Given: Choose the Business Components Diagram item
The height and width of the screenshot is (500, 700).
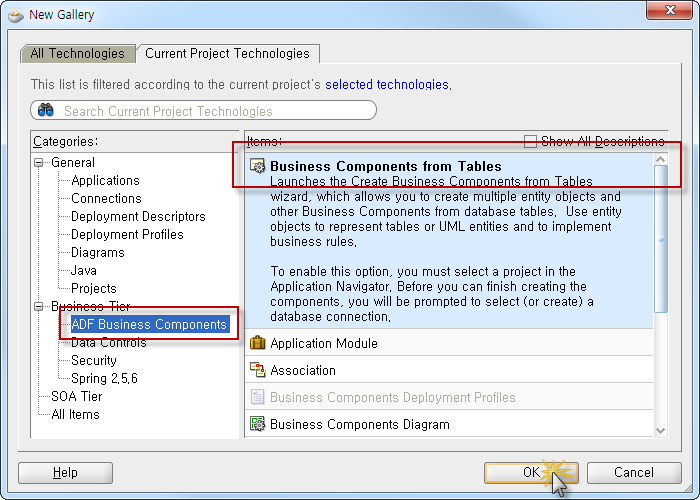Looking at the screenshot, I should [x=449, y=424].
